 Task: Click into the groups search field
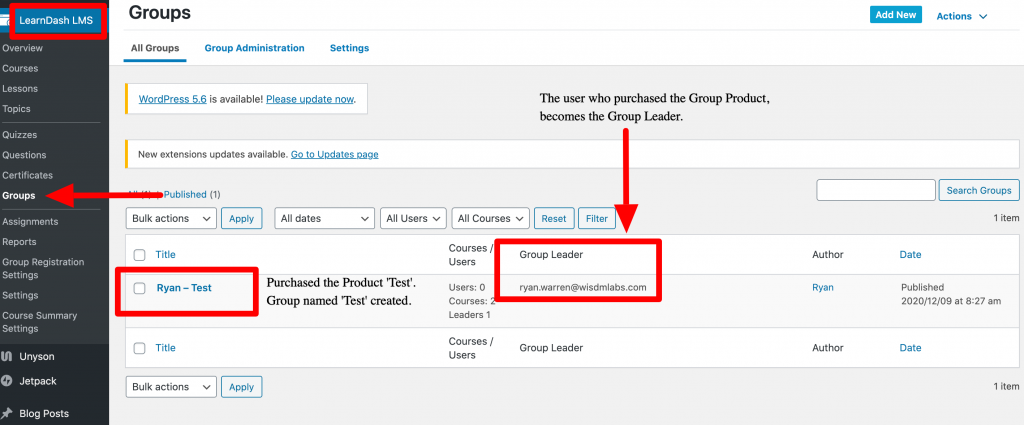point(875,190)
